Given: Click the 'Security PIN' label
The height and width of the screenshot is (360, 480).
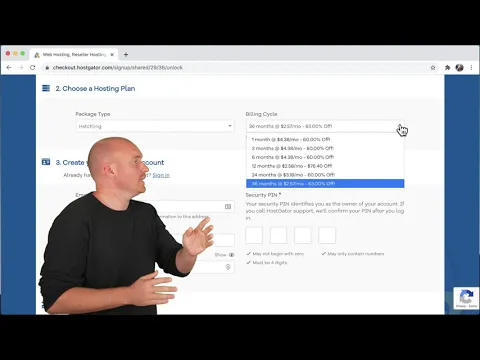Looking at the screenshot, I should pos(262,195).
